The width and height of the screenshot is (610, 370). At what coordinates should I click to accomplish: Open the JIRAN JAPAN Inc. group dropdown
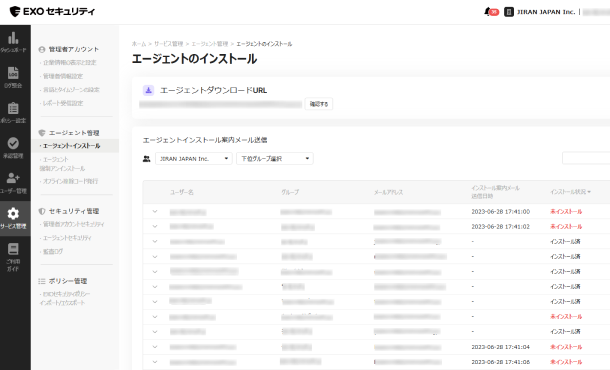tap(194, 159)
